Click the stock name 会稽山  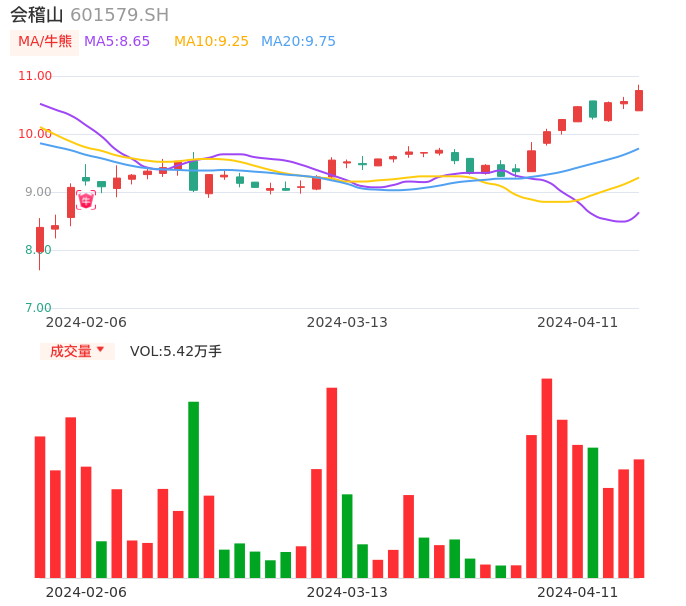[37, 15]
